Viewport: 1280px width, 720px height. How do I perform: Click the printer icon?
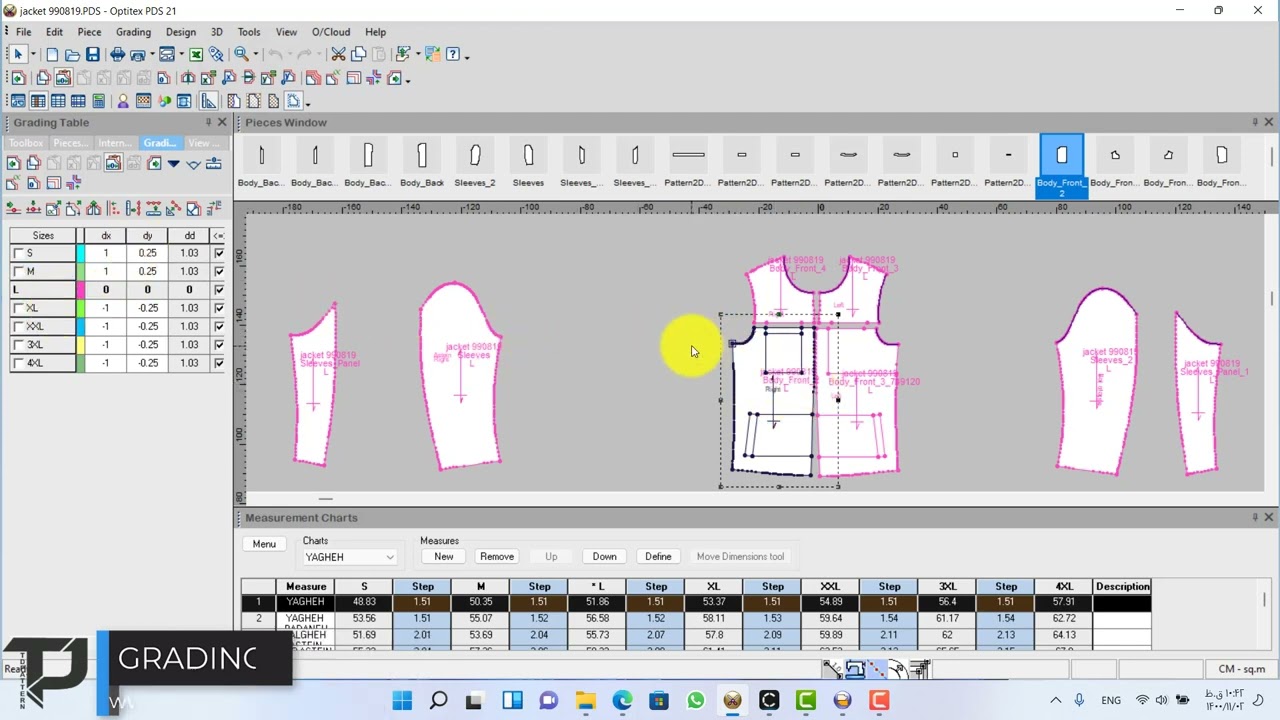(117, 54)
